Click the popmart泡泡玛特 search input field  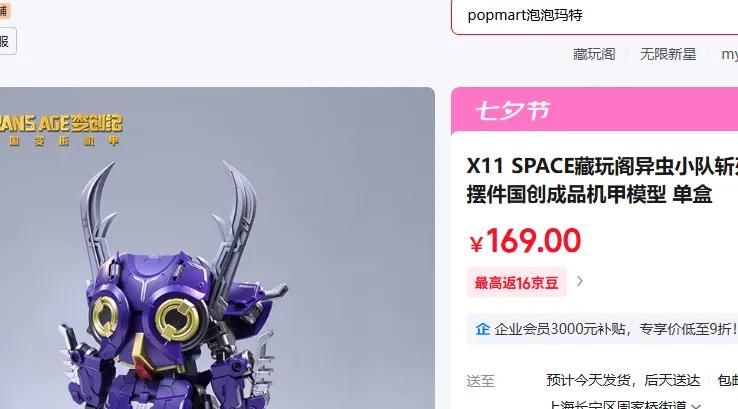click(594, 16)
